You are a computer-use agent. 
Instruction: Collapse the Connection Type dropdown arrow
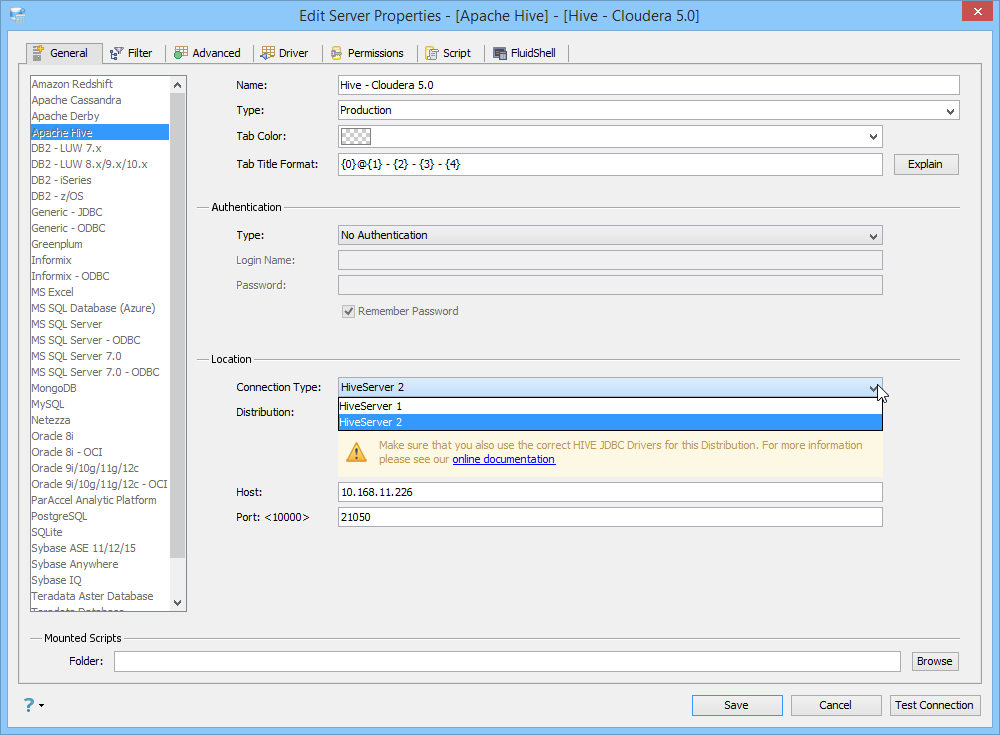(x=873, y=387)
